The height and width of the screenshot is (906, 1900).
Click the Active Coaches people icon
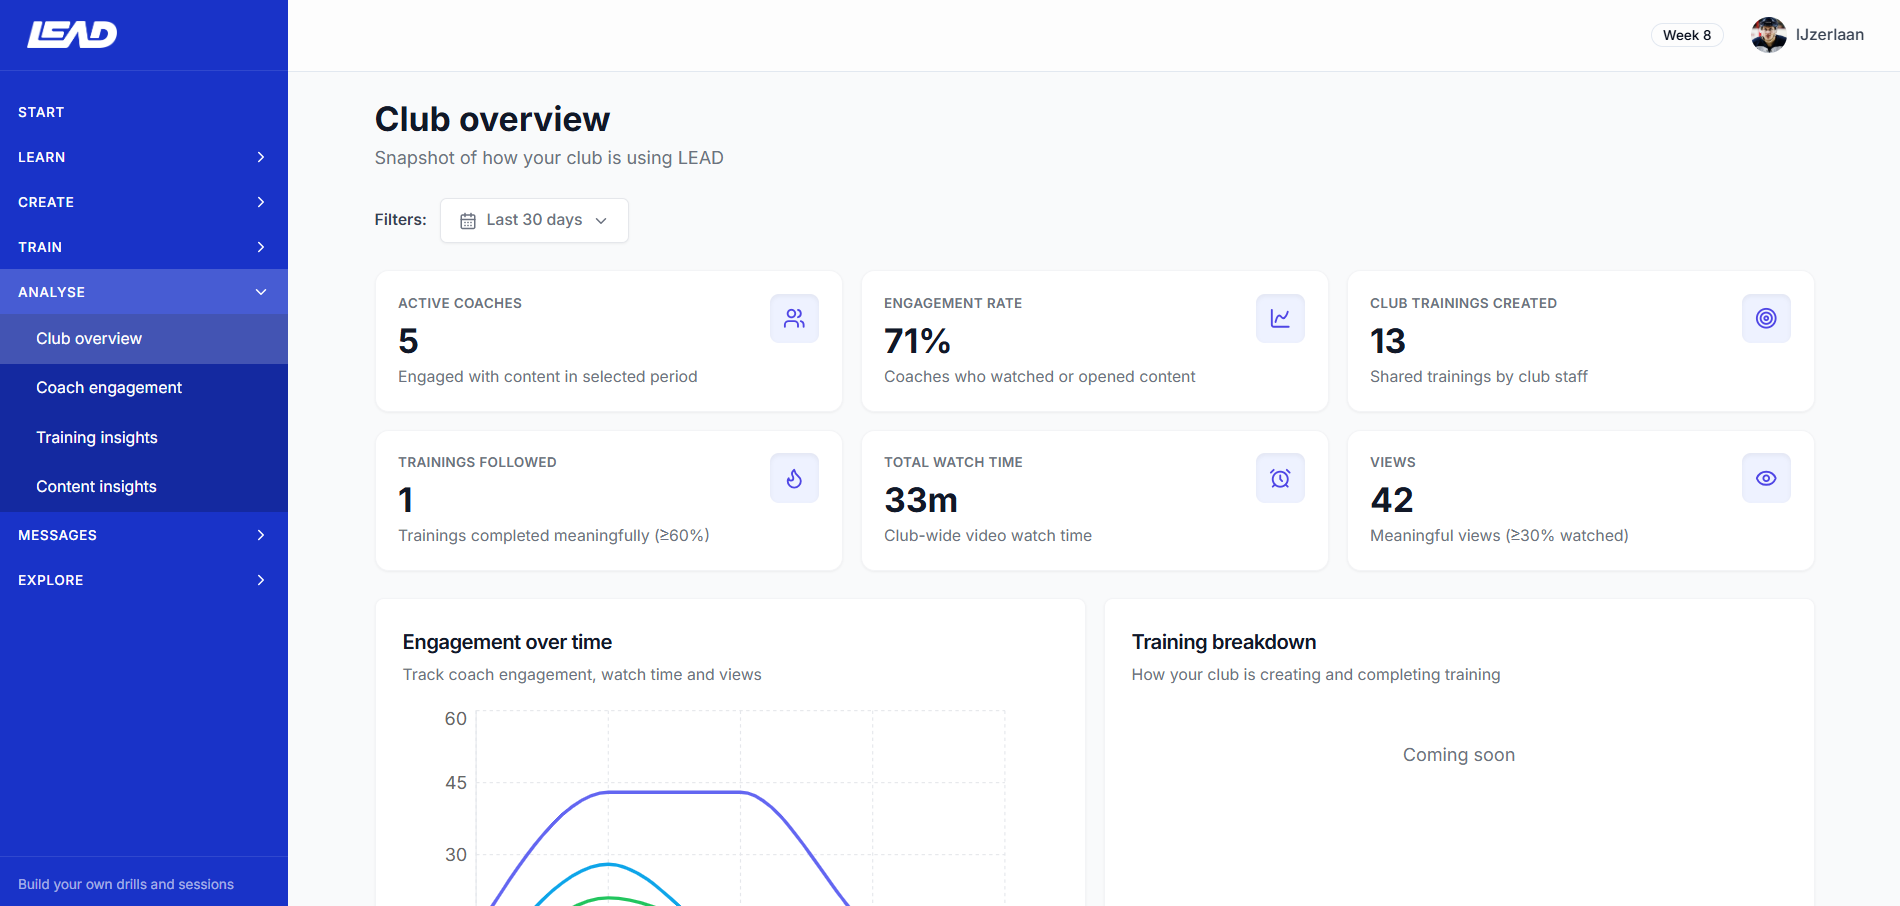tap(794, 318)
